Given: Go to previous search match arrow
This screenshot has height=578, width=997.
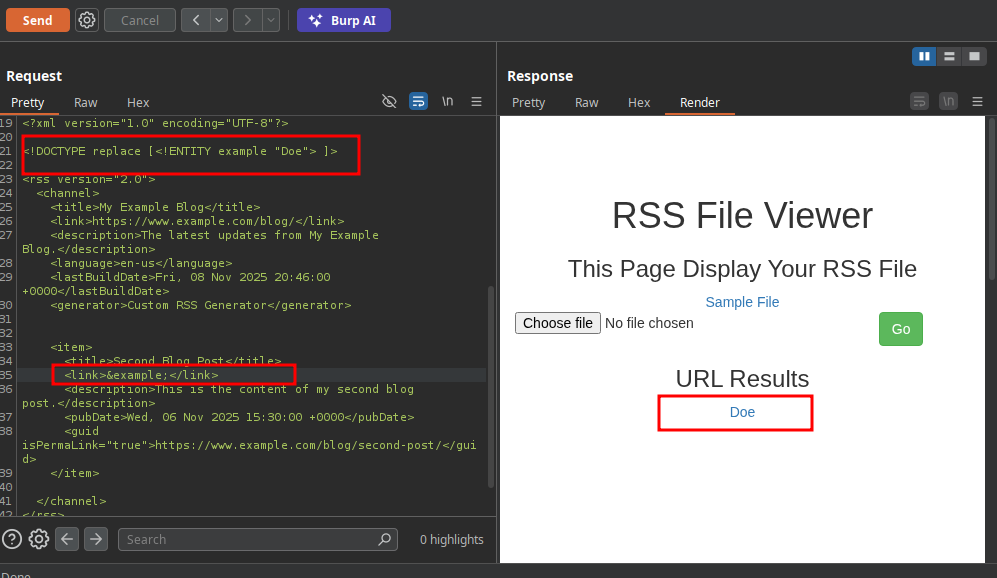Looking at the screenshot, I should click(67, 539).
